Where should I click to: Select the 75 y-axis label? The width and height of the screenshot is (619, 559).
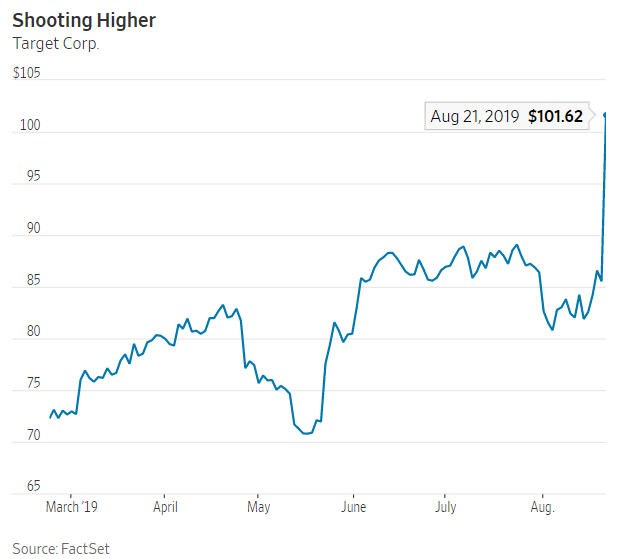click(34, 383)
